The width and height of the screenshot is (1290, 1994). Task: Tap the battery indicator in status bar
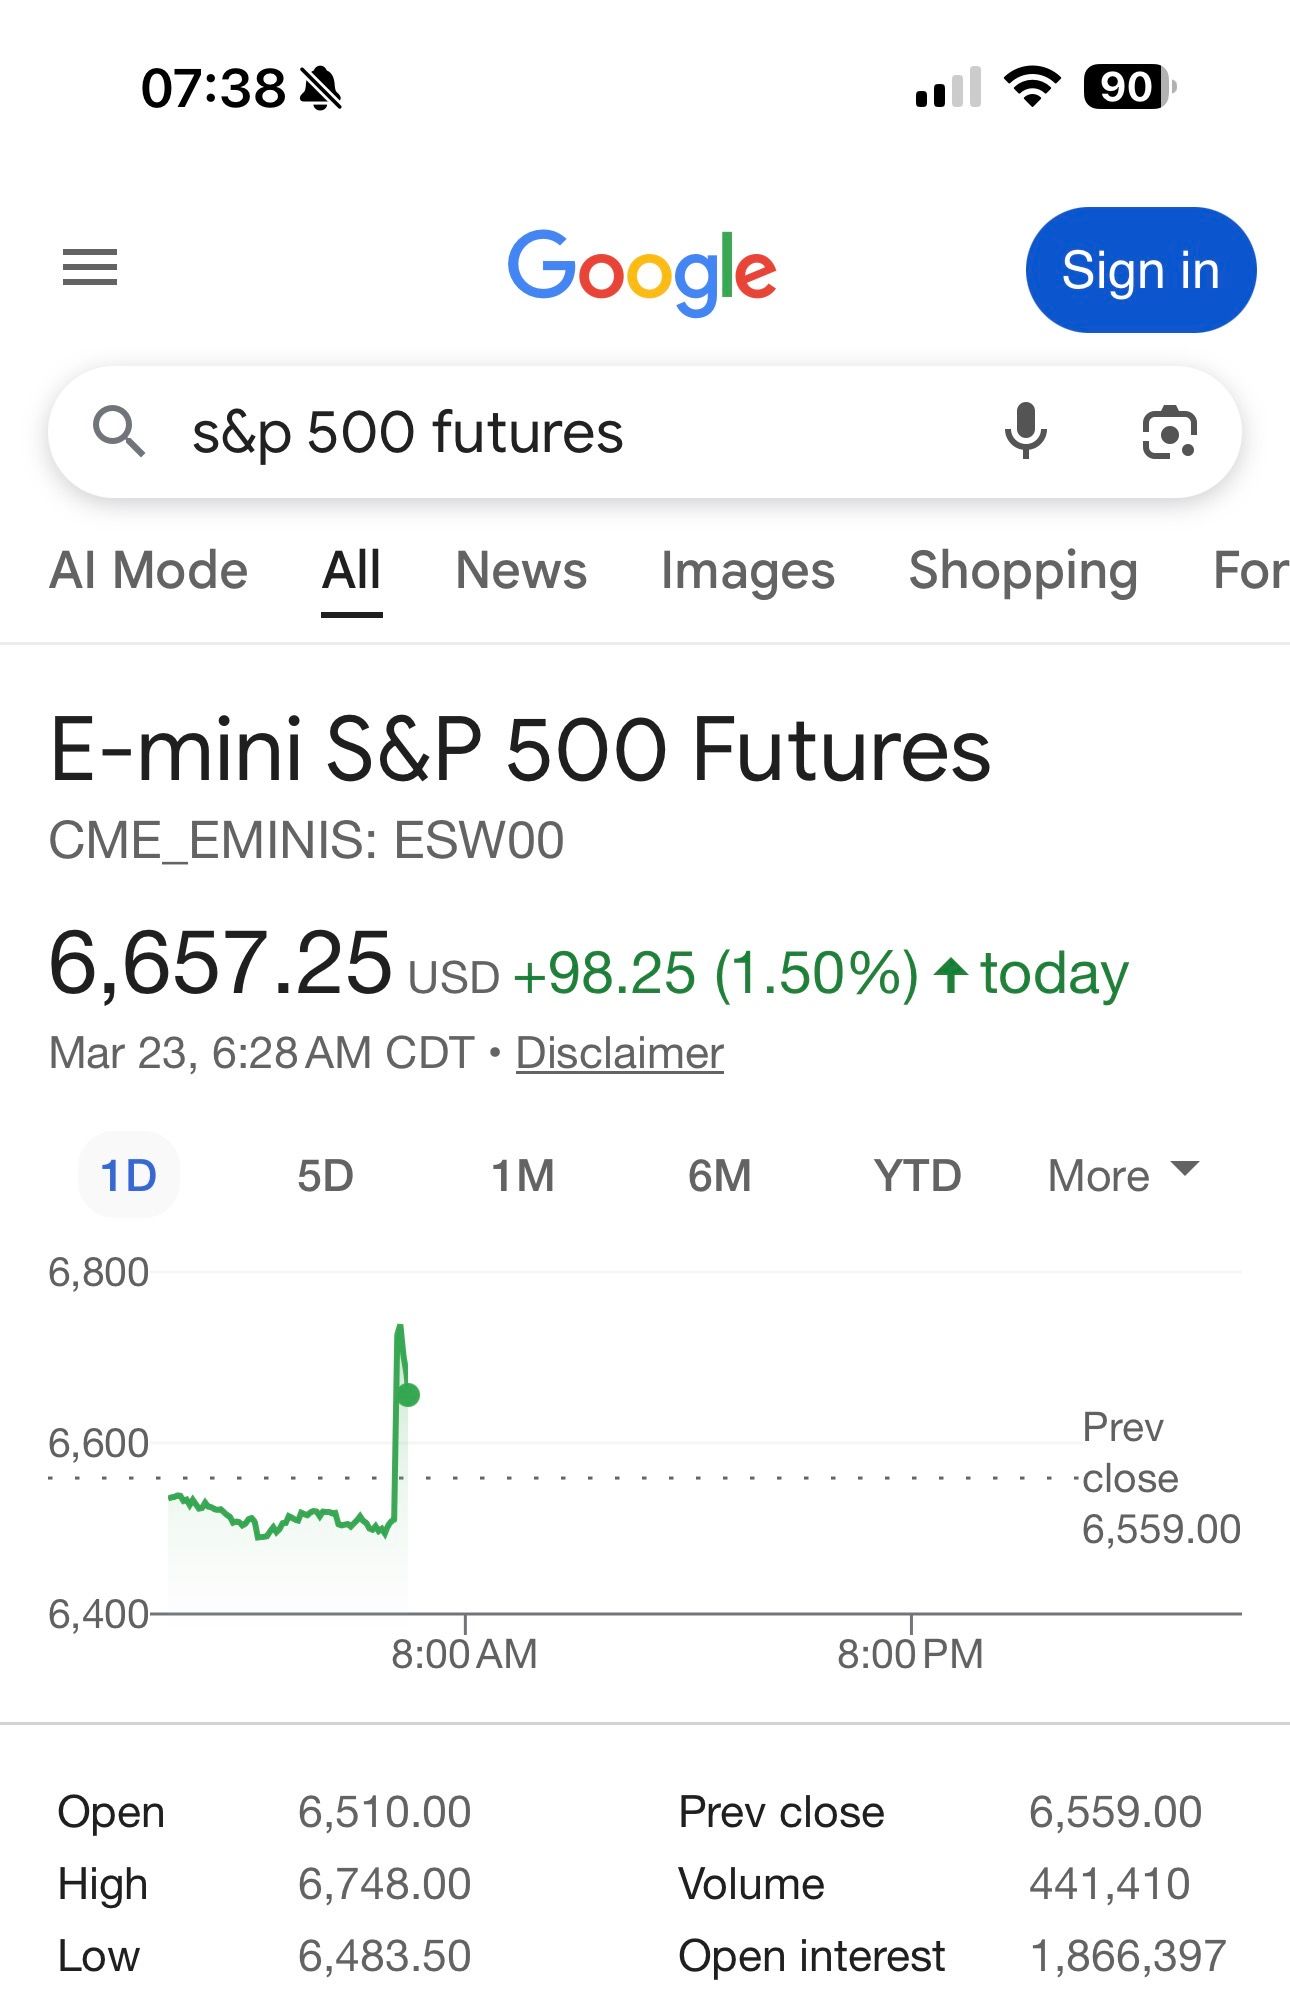click(x=1130, y=88)
